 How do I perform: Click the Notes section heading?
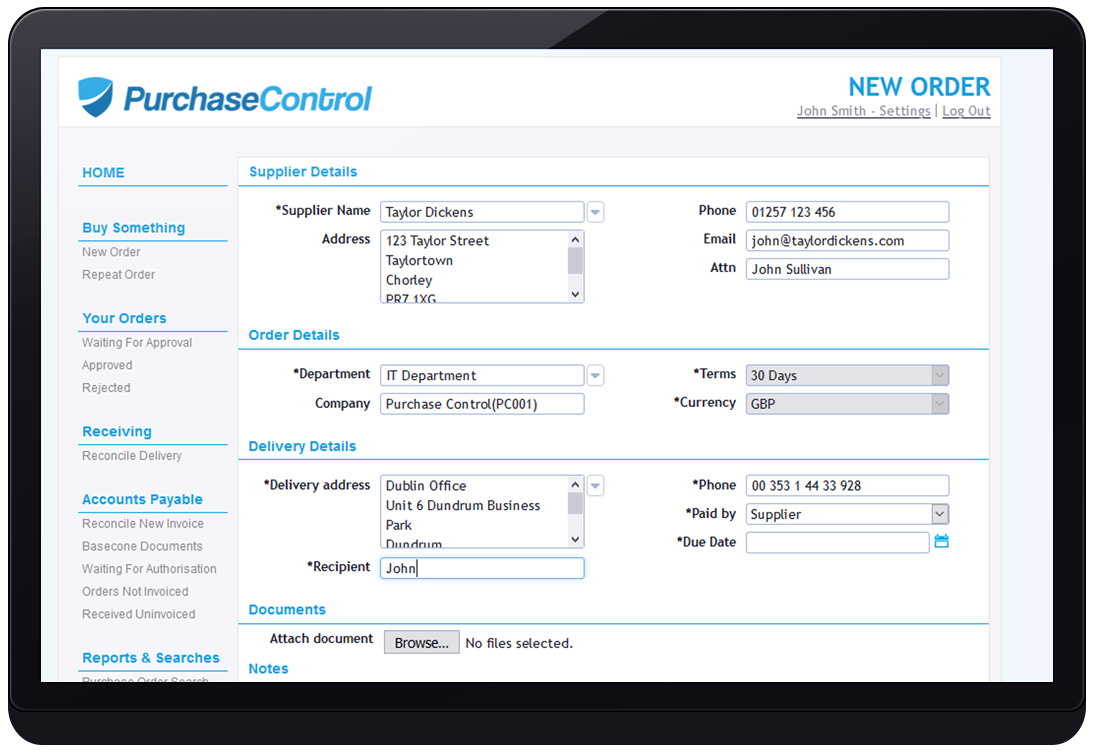coord(268,669)
